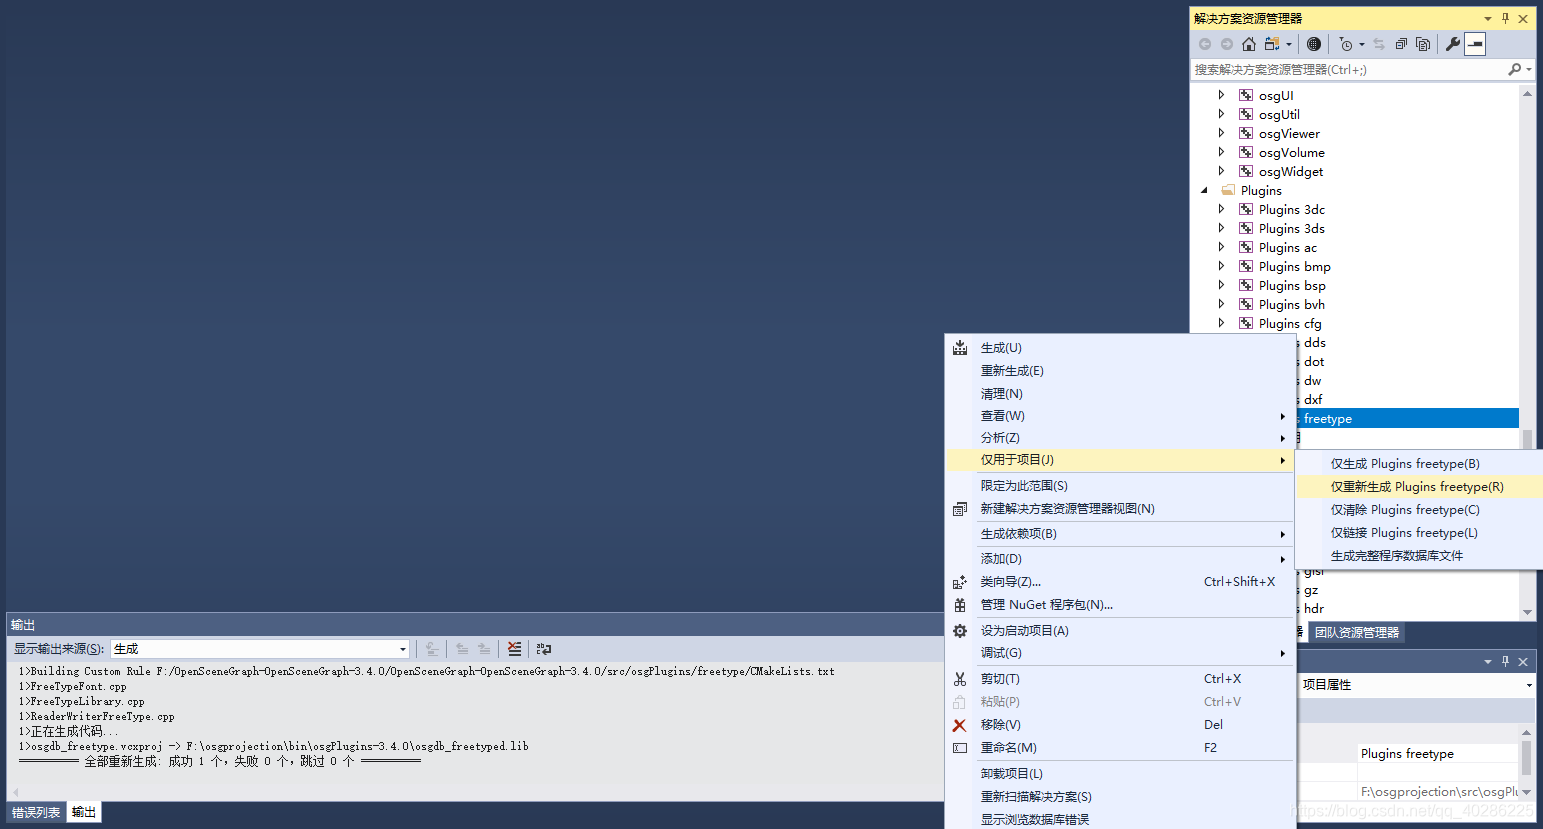Click the build icon beside 生成(U)
Screen dimensions: 1543x829
[x=960, y=348]
